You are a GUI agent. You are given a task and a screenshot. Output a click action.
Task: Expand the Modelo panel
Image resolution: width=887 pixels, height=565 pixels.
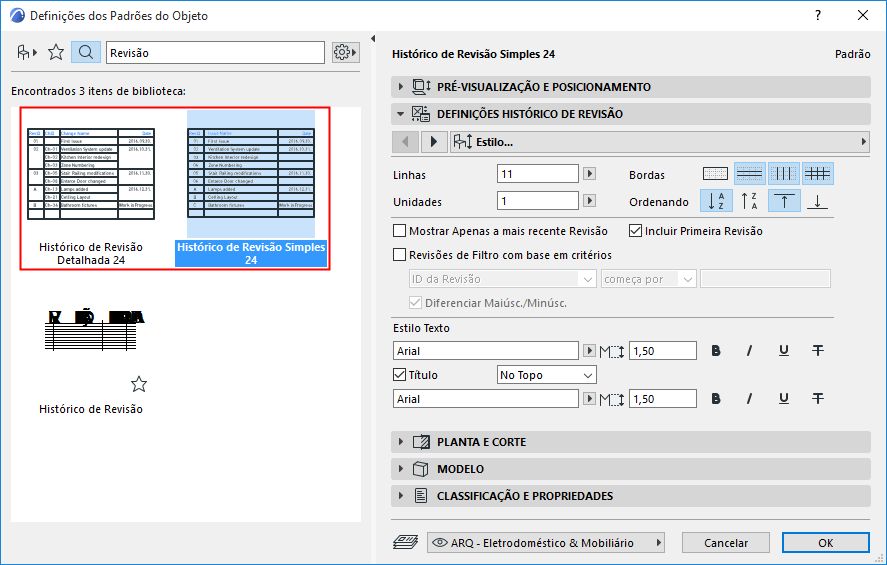(x=631, y=469)
